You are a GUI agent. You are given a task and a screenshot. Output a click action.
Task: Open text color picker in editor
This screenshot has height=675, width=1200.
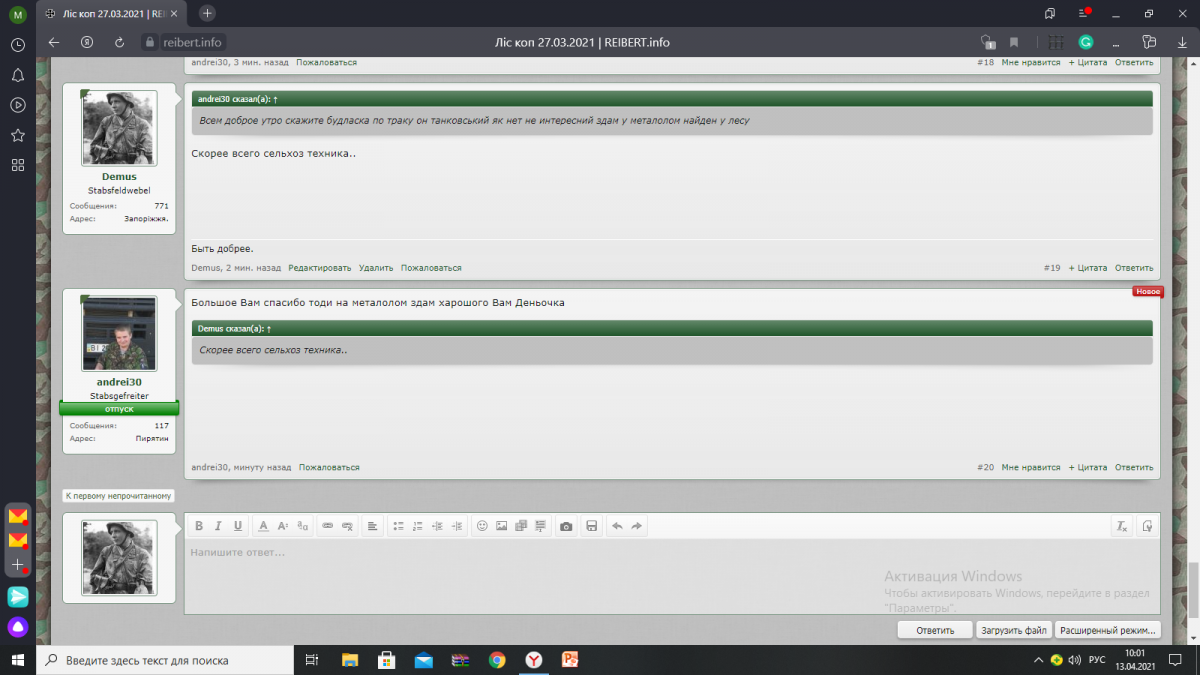264,526
